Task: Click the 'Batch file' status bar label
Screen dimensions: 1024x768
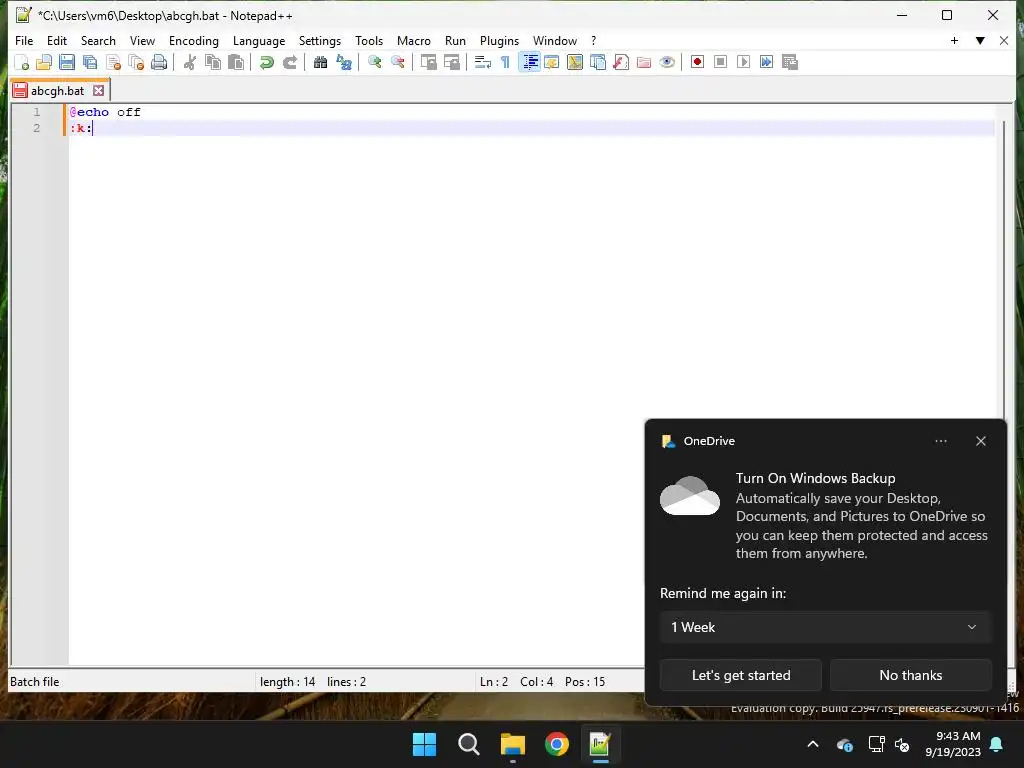Action: tap(35, 682)
